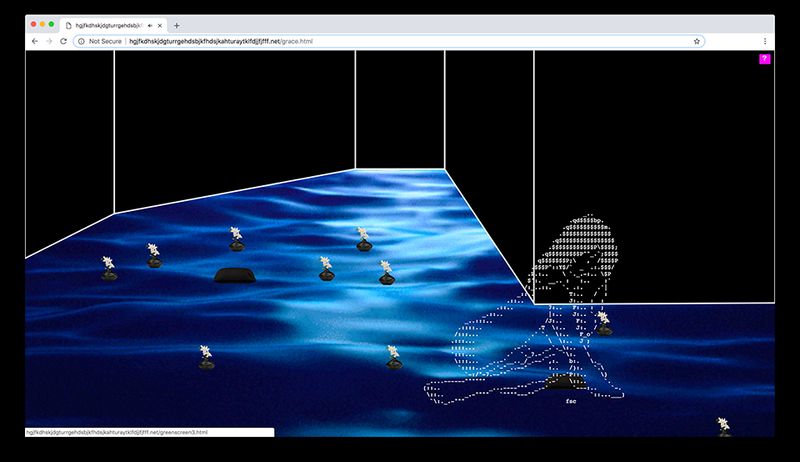Click the browser back arrow
Viewport: 800px width, 462px height.
pos(35,41)
